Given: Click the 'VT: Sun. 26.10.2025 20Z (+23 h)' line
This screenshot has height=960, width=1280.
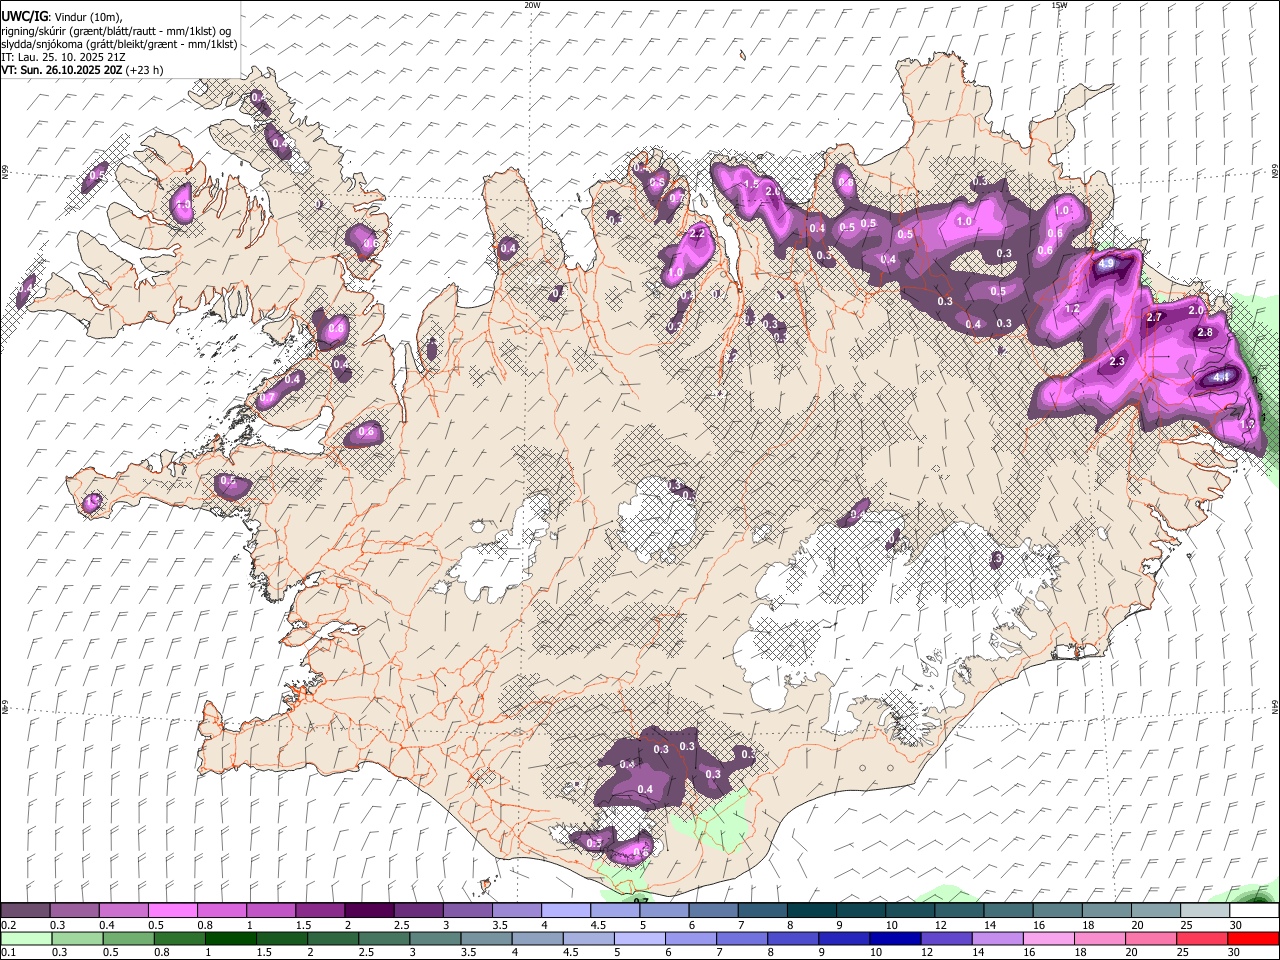Looking at the screenshot, I should pyautogui.click(x=82, y=70).
